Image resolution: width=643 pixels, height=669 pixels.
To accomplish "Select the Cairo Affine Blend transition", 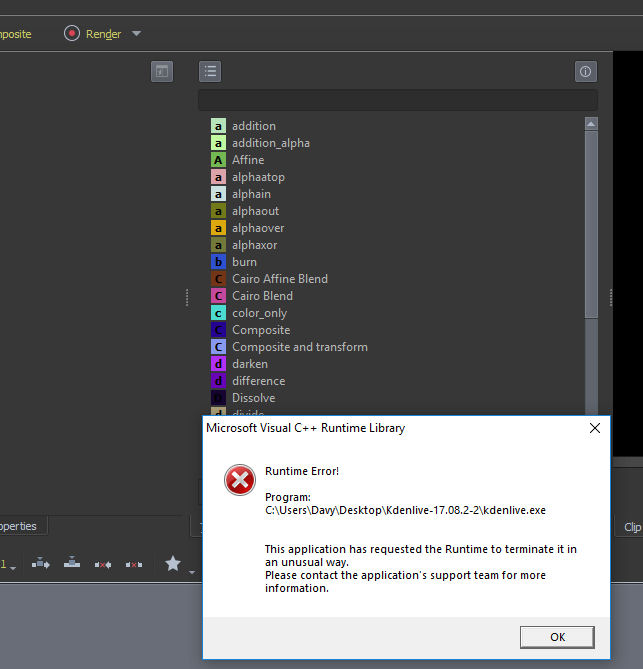I will click(x=269, y=279).
